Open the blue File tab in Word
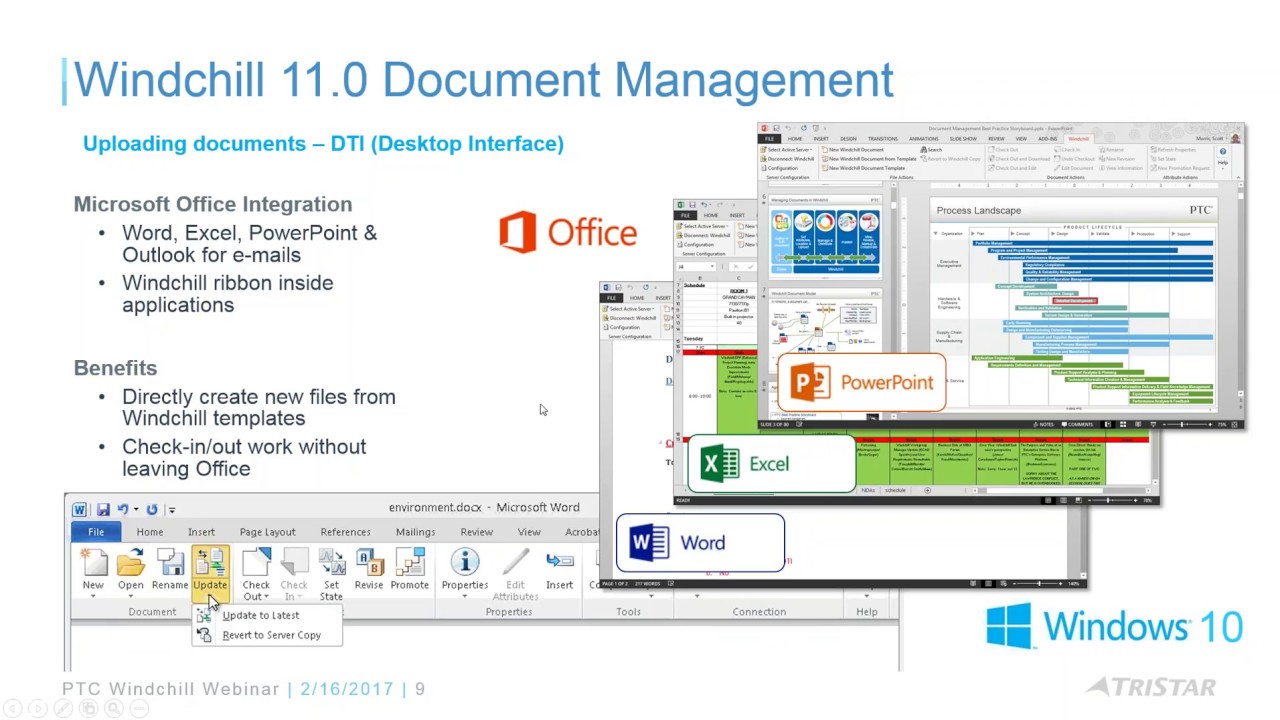 point(96,532)
